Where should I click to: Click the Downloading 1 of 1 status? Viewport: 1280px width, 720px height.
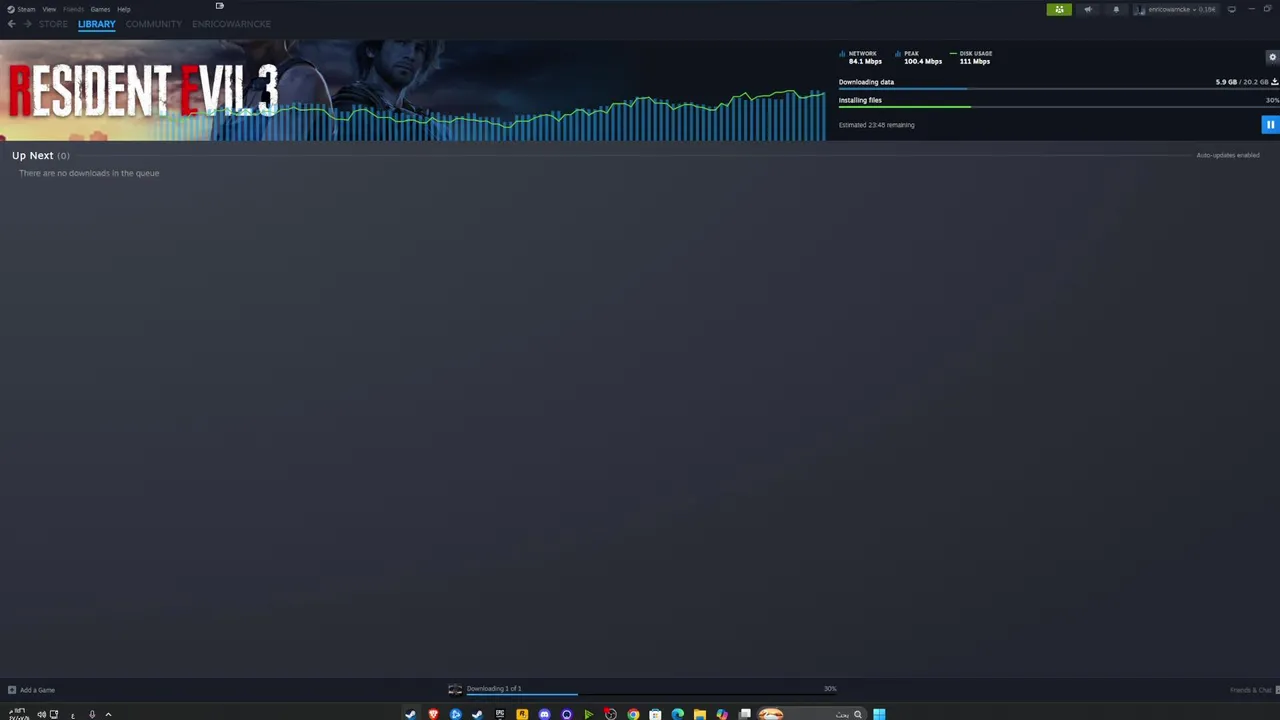(x=494, y=688)
